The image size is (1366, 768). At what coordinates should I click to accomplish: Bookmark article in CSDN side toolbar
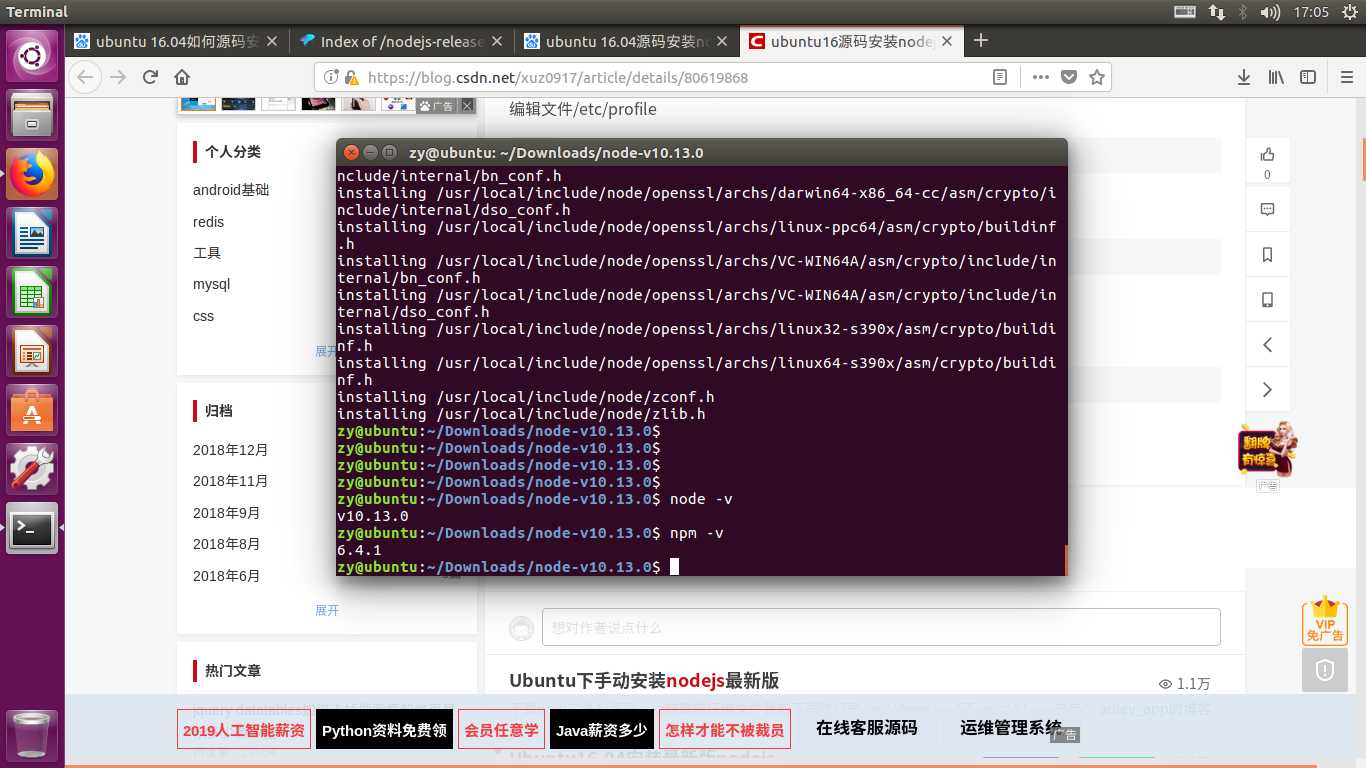[1267, 255]
